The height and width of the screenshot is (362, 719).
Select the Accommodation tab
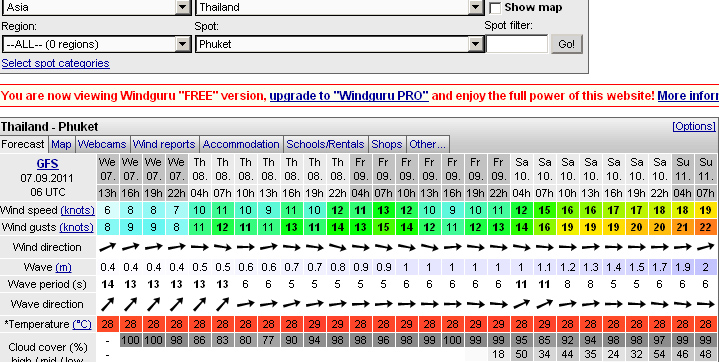click(x=241, y=144)
